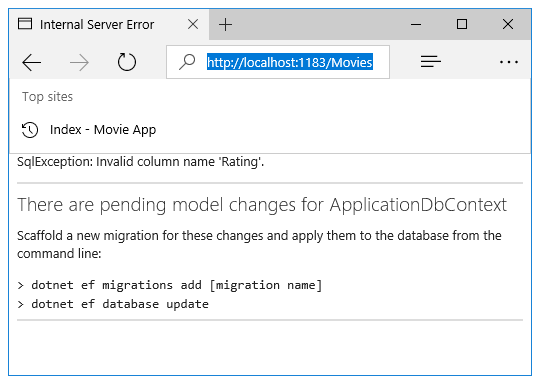Click the search magnifier in address bar

click(x=187, y=62)
